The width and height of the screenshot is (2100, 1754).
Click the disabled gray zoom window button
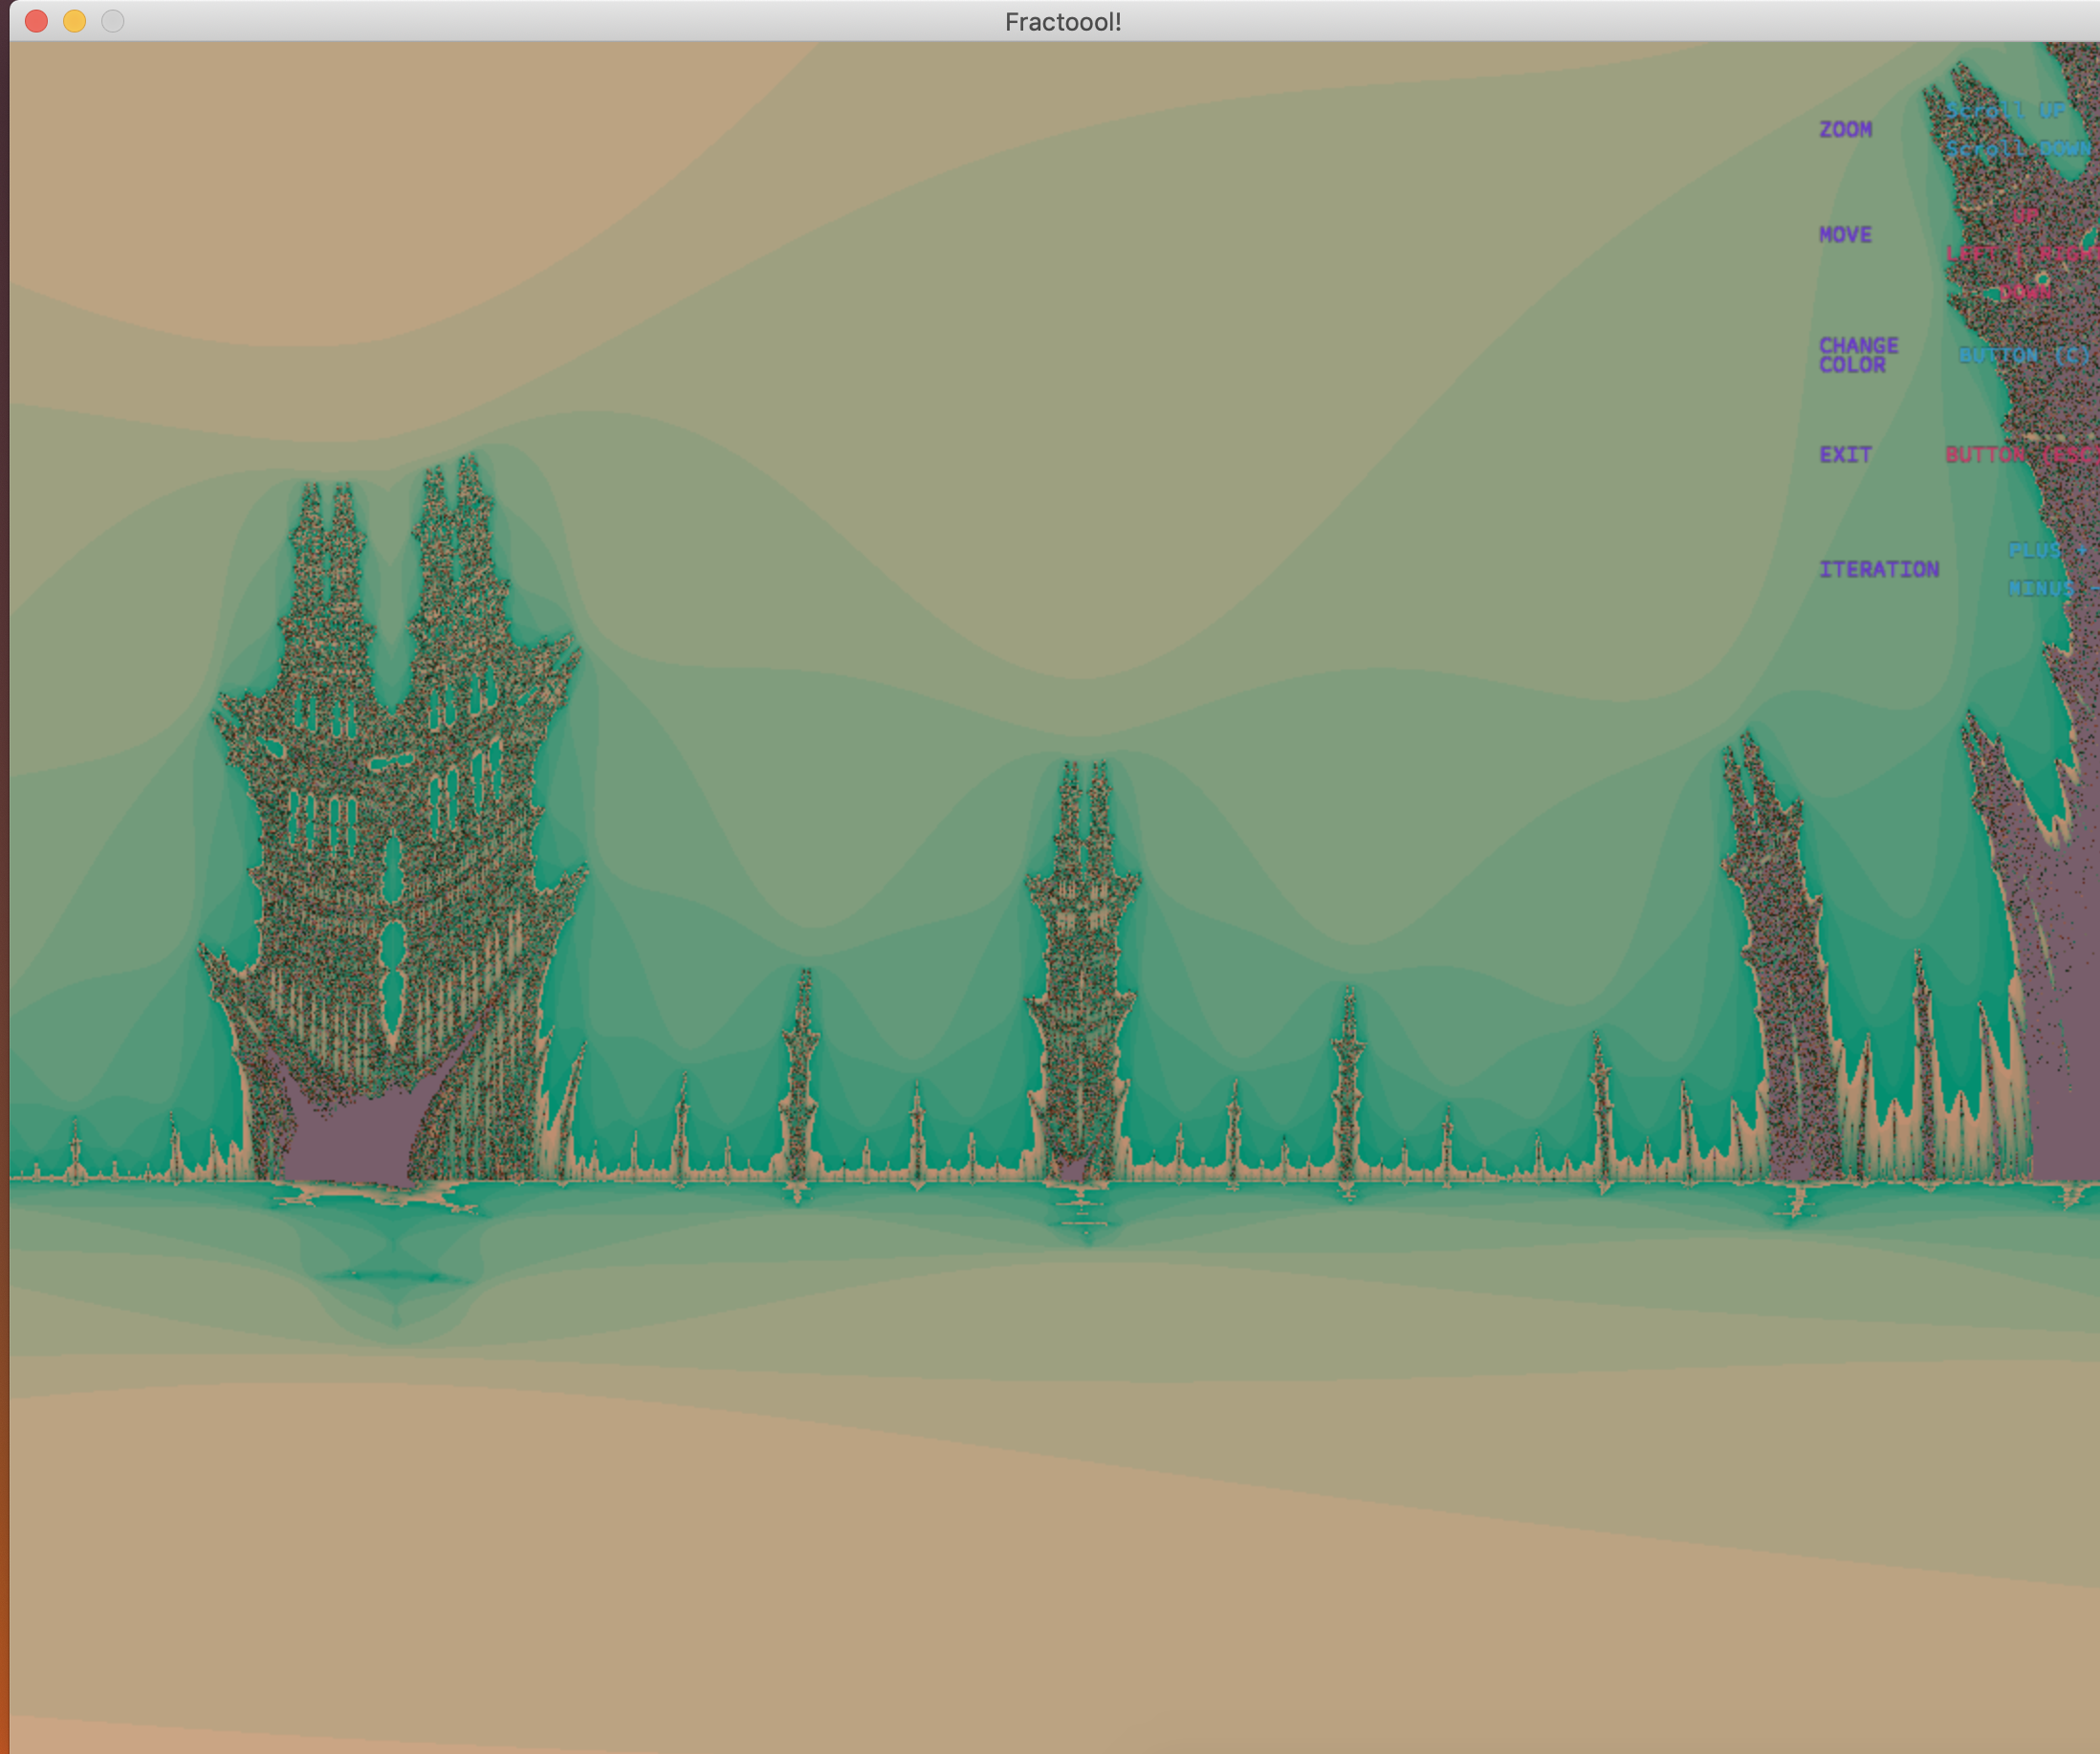113,21
